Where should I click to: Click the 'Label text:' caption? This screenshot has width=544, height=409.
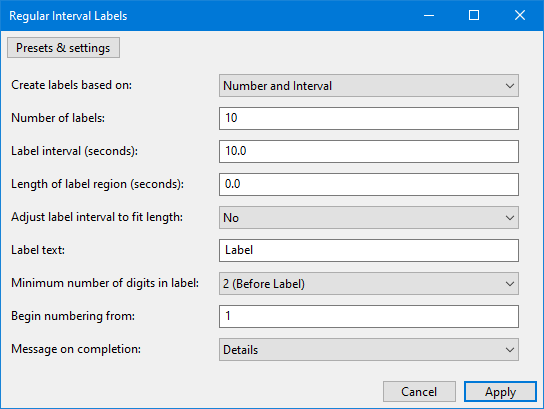point(38,250)
